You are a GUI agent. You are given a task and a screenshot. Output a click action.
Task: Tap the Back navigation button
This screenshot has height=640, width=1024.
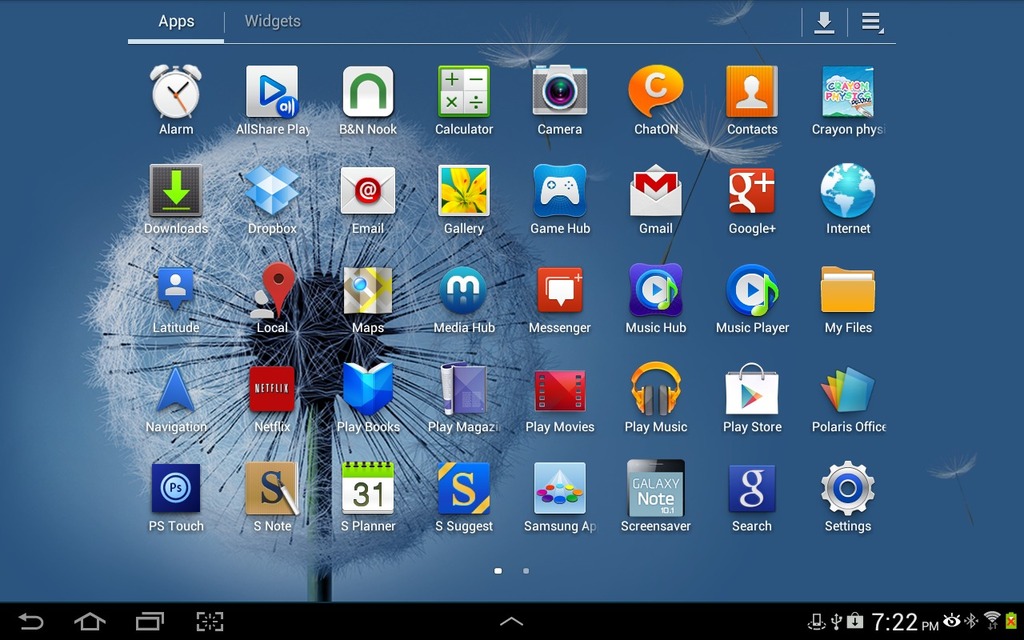click(30, 621)
